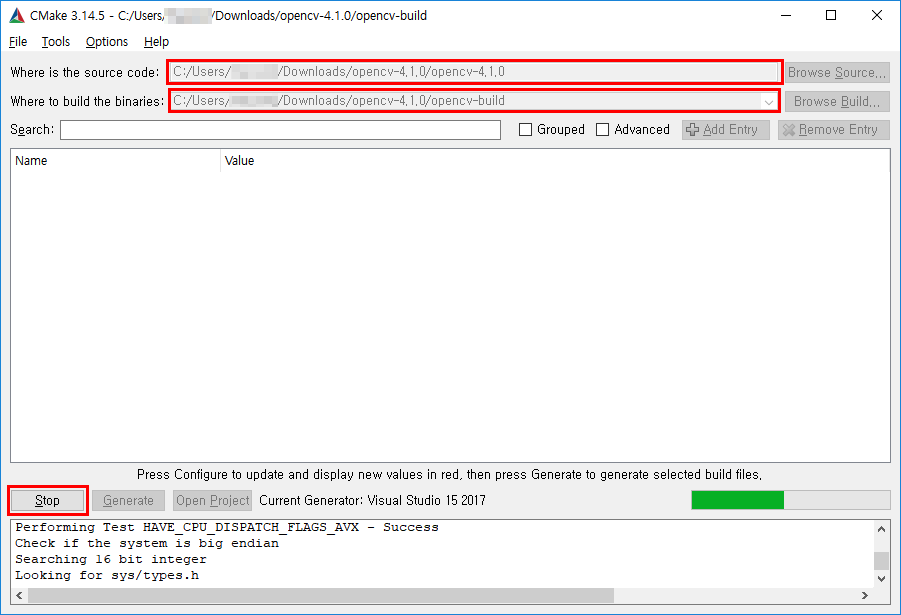Click the horizontal scrollbar left arrow
The image size is (901, 615).
point(20,595)
